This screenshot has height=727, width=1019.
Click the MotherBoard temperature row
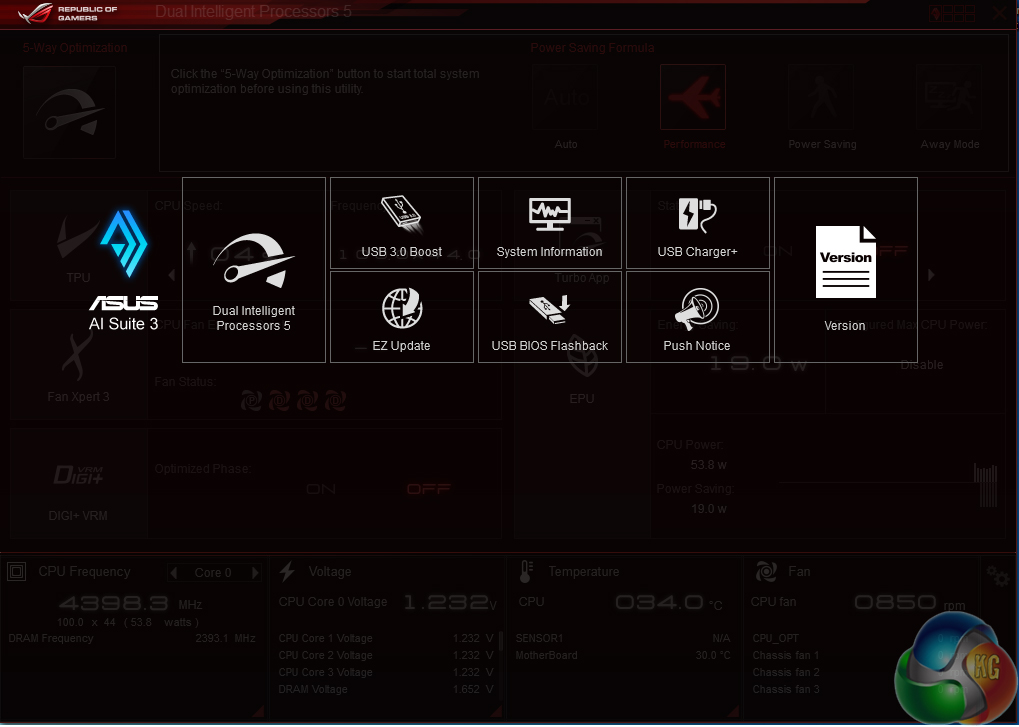tap(623, 656)
